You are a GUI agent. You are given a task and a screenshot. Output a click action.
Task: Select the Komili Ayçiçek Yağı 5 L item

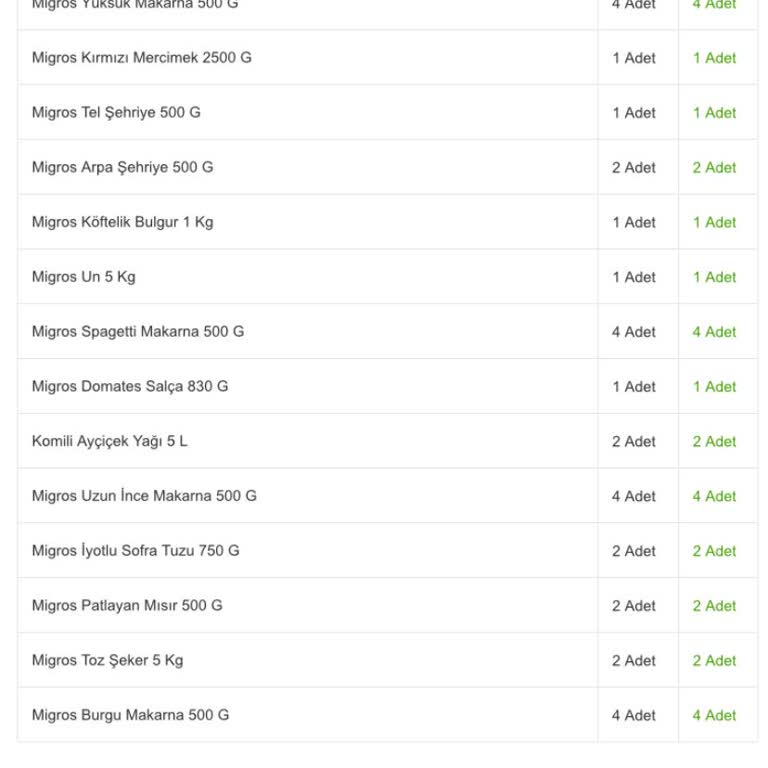[x=109, y=441]
